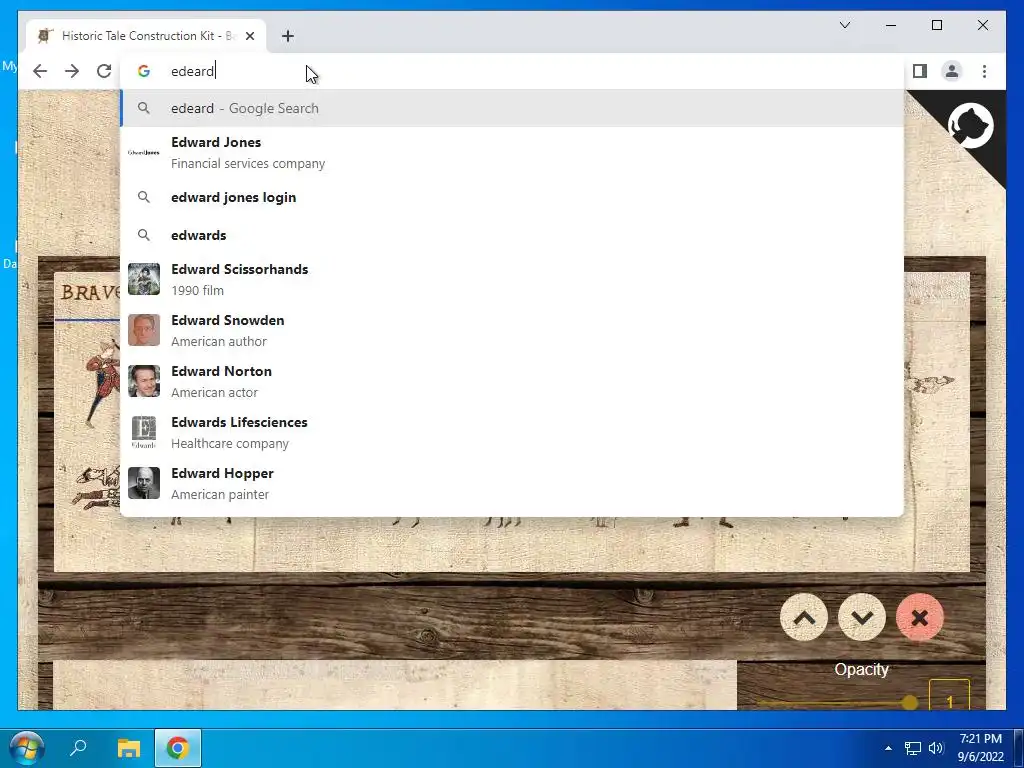Select the Historic Tale Construction Kit tab
The width and height of the screenshot is (1024, 768).
146,36
